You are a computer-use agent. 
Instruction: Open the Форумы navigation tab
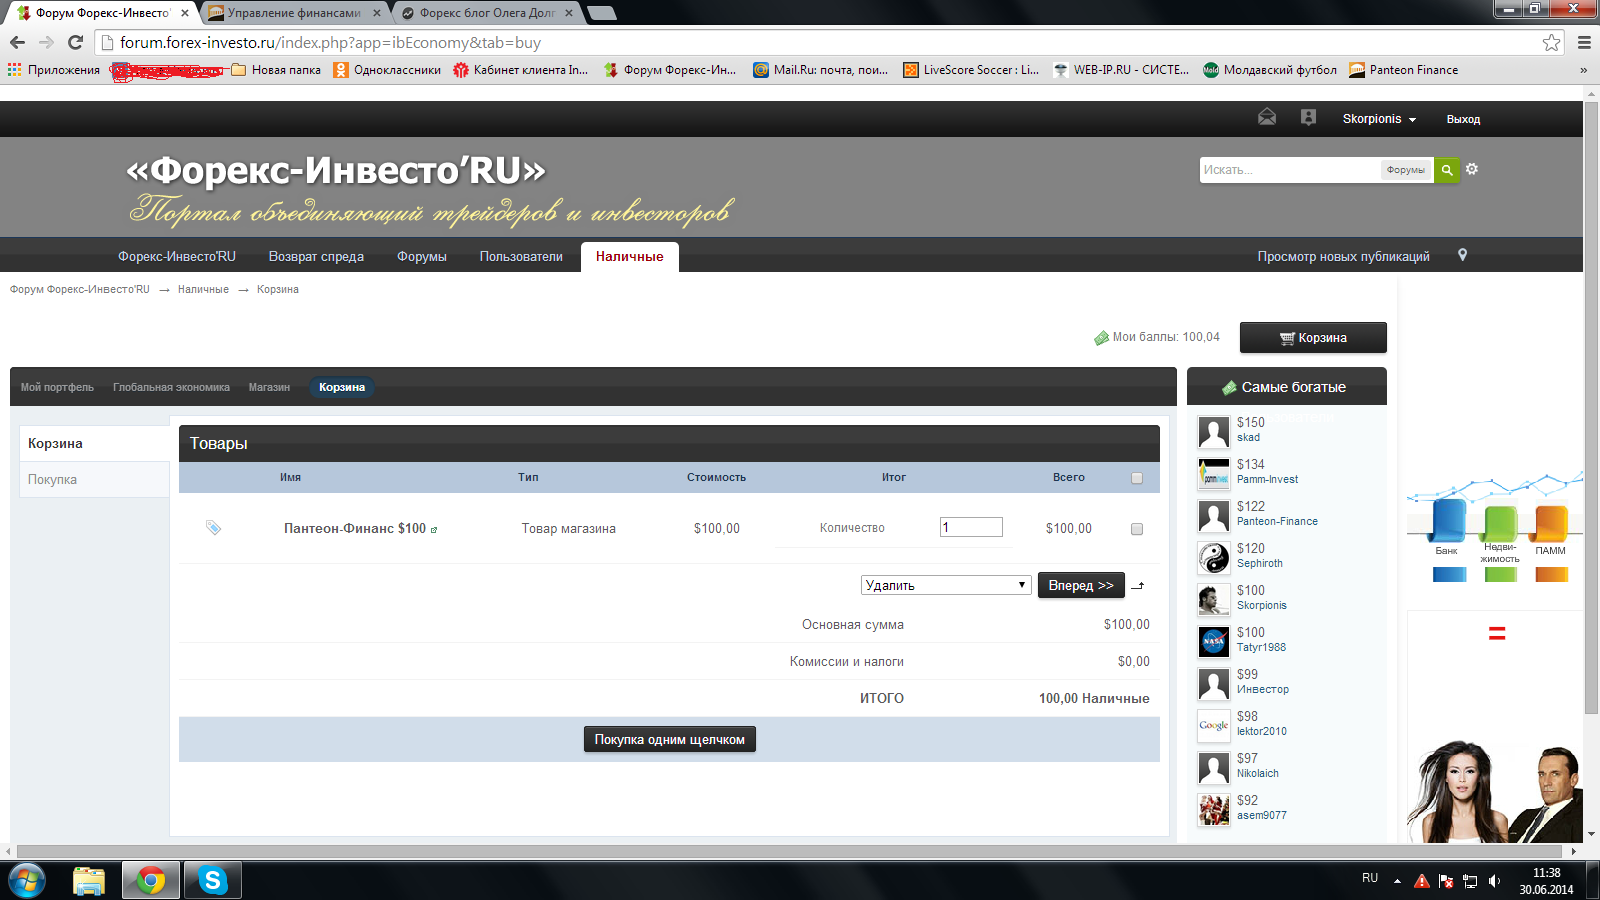click(x=421, y=256)
